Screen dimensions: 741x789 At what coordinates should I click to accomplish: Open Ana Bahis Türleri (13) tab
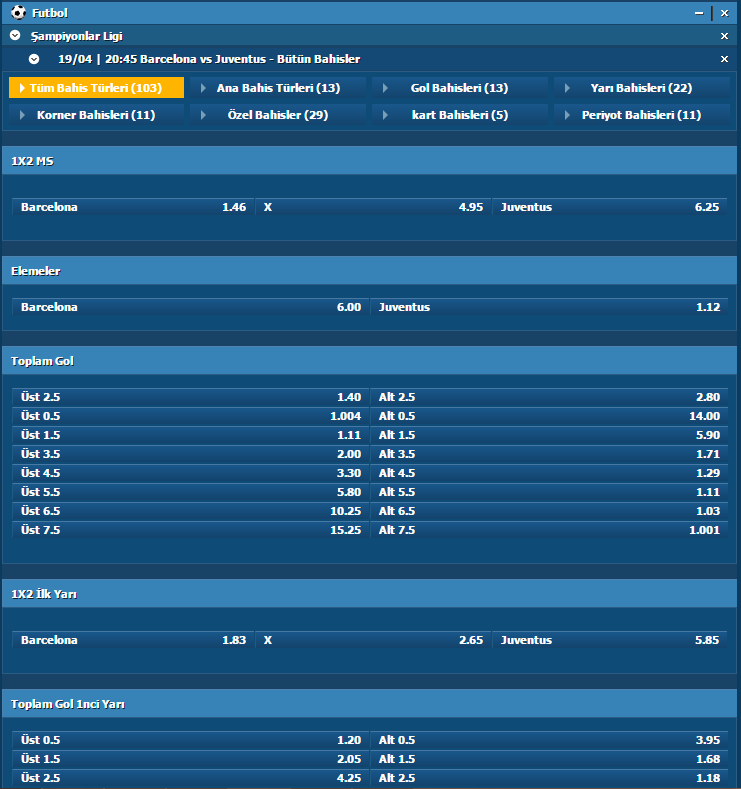click(278, 88)
